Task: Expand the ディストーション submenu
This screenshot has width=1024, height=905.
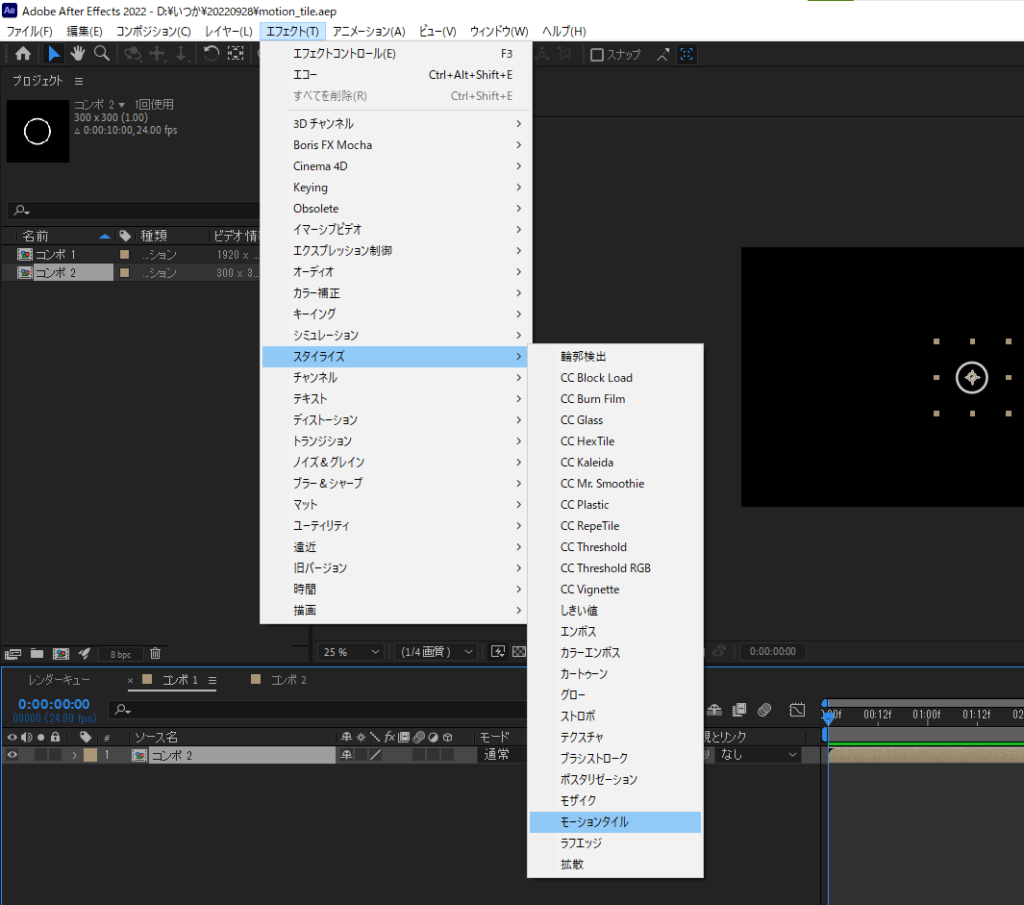Action: coord(396,420)
